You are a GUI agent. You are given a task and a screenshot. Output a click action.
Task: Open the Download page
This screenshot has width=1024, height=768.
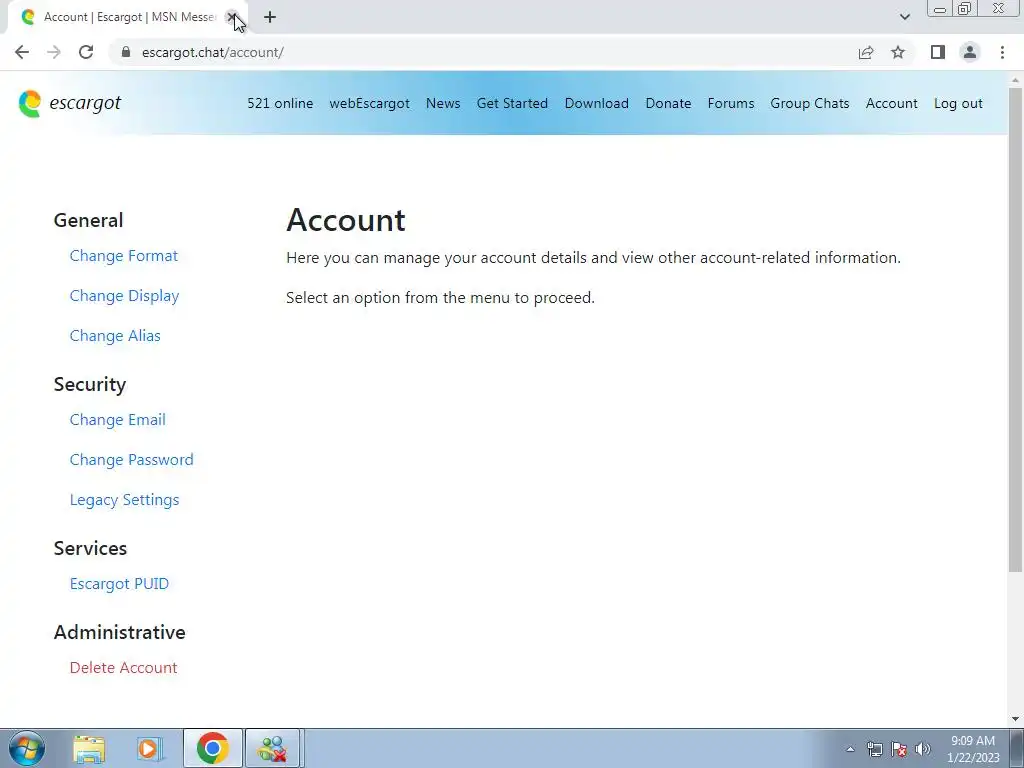tap(596, 103)
